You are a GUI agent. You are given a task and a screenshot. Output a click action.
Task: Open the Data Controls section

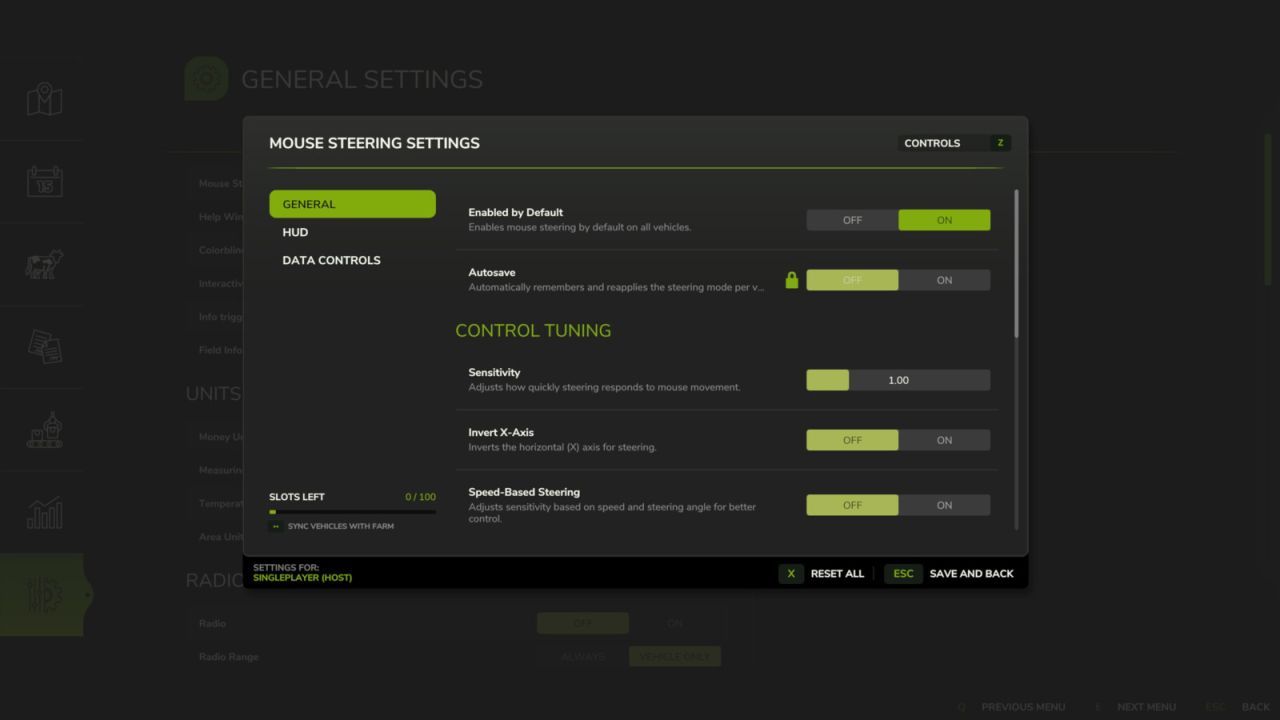[331, 260]
